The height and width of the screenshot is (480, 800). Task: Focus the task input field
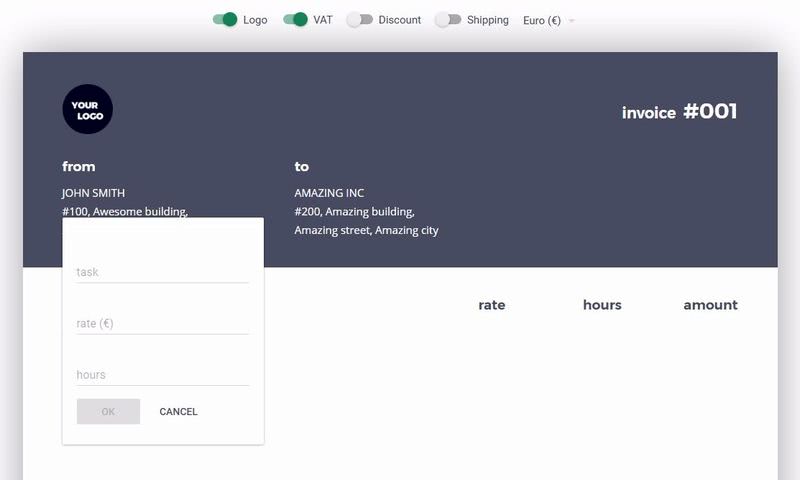coord(162,272)
